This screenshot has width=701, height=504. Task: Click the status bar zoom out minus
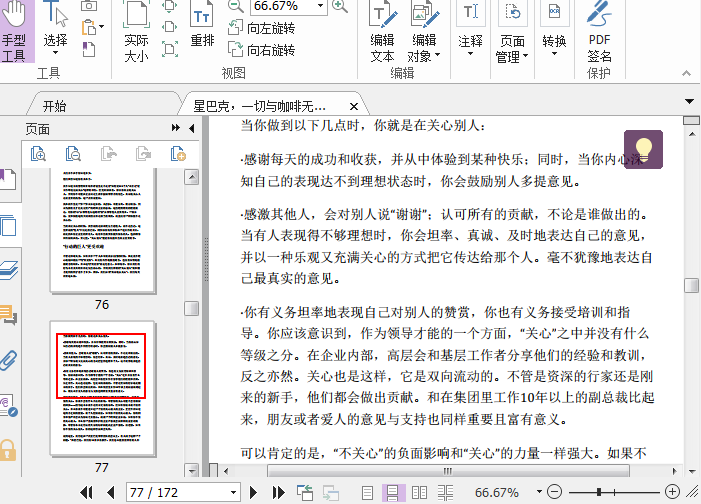point(554,492)
